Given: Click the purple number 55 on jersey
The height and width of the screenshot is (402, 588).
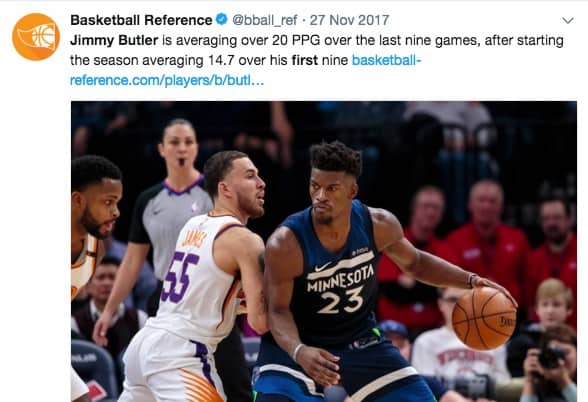Looking at the screenshot, I should tap(180, 277).
